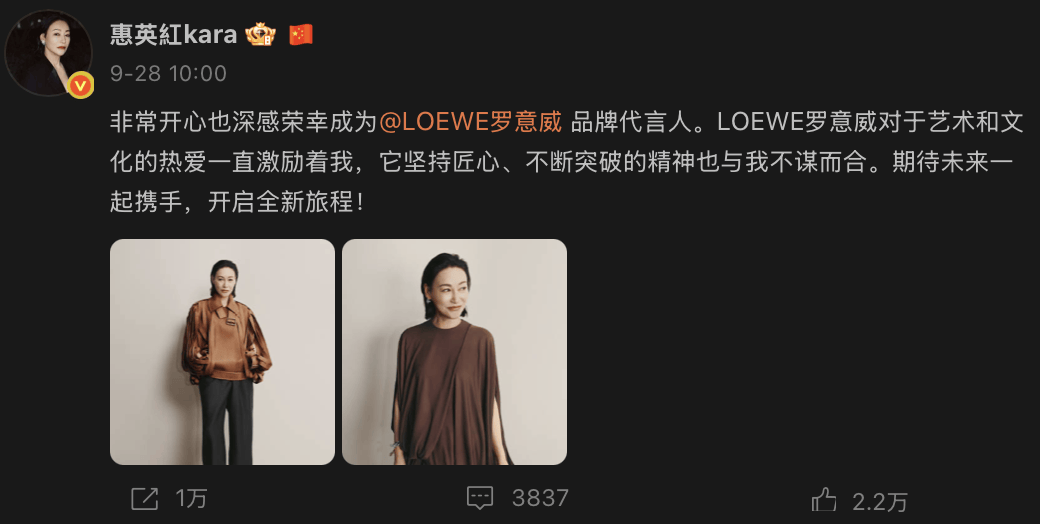
Task: Open the @LOEWE罗意威 mention link
Action: pos(471,122)
